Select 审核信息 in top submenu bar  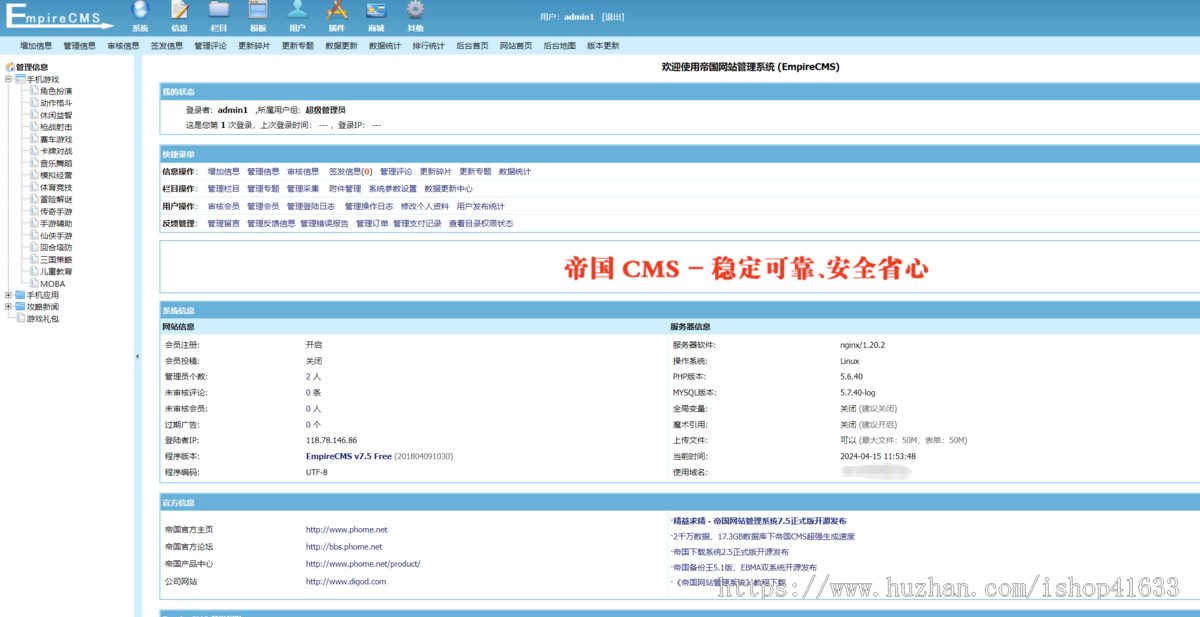pos(123,46)
